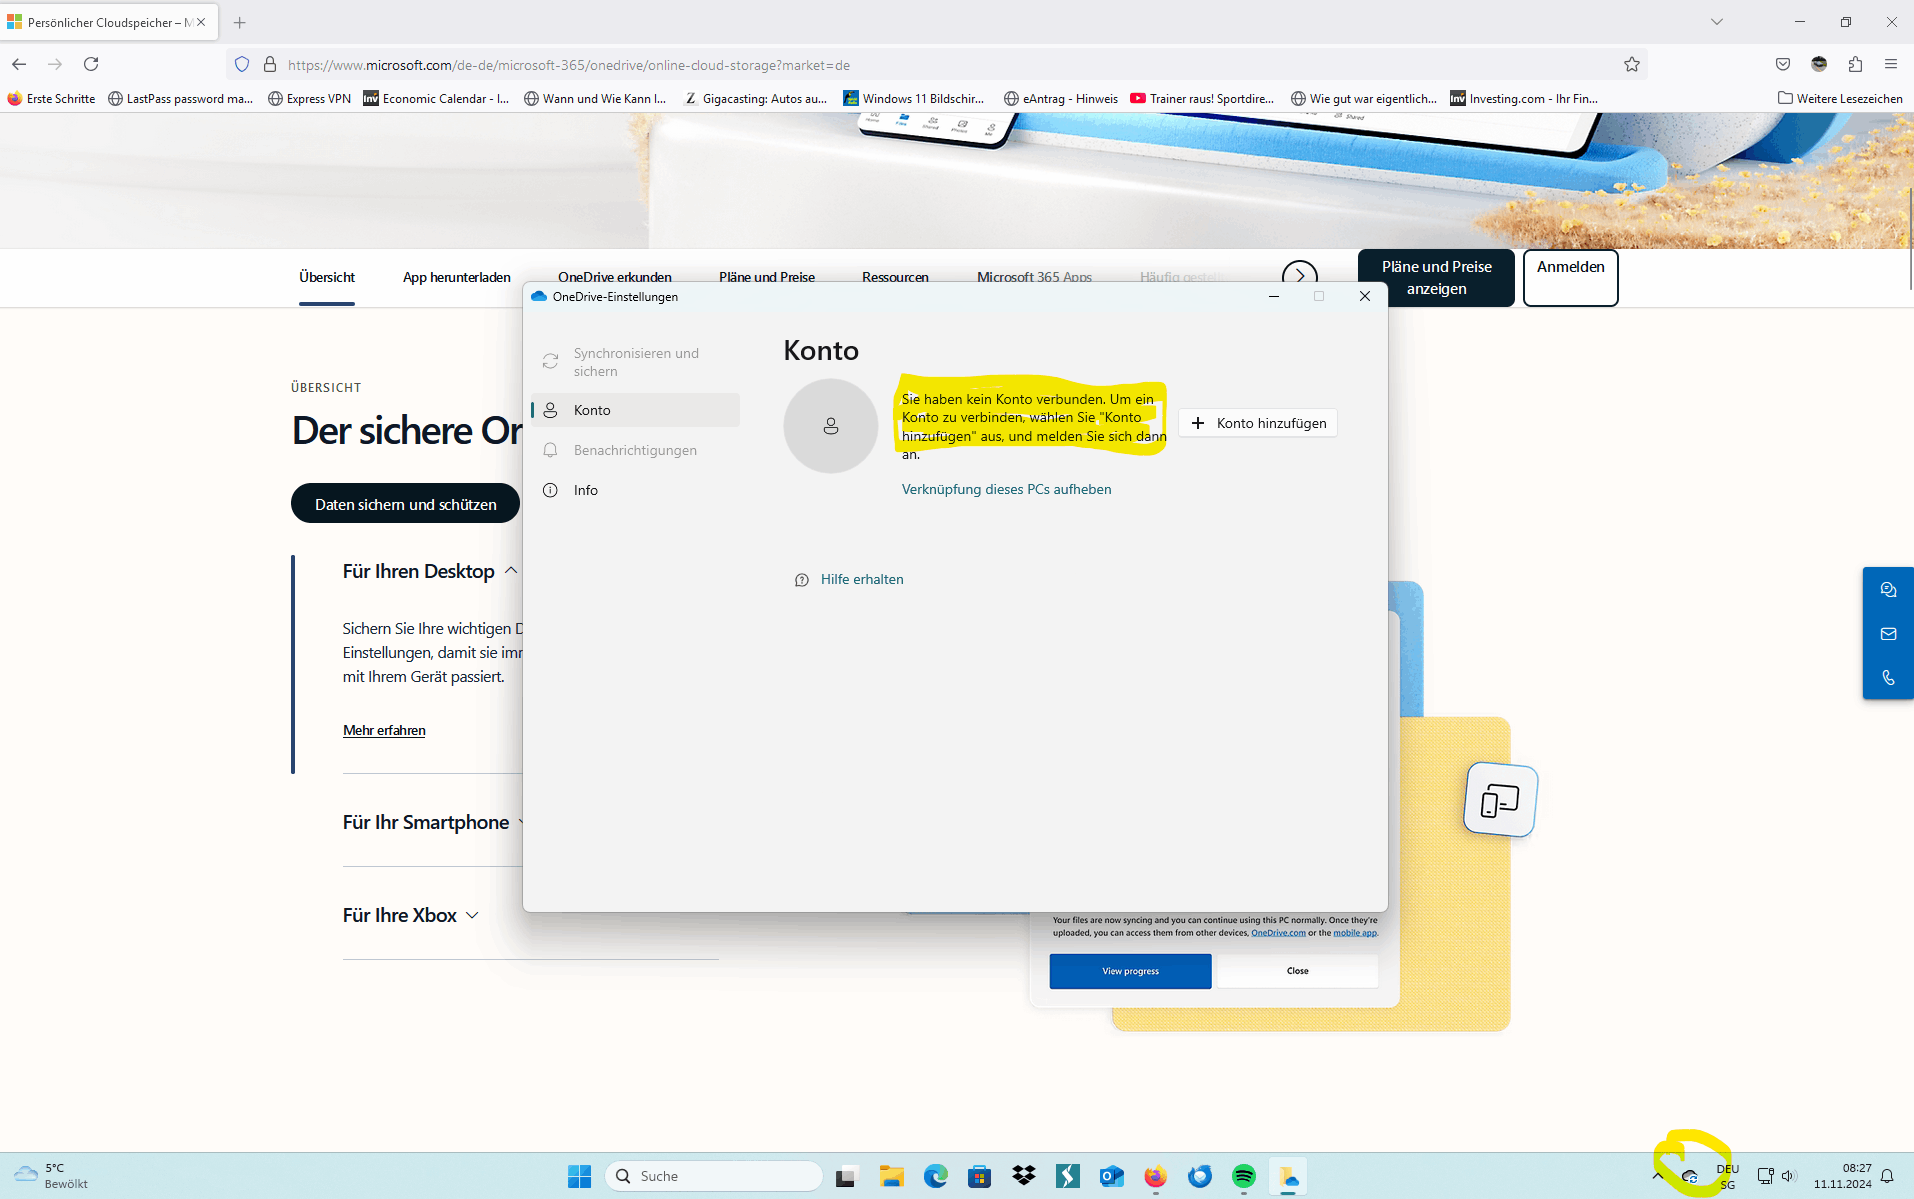The width and height of the screenshot is (1914, 1199).
Task: Follow Mehr erfahren link
Action: 384,730
